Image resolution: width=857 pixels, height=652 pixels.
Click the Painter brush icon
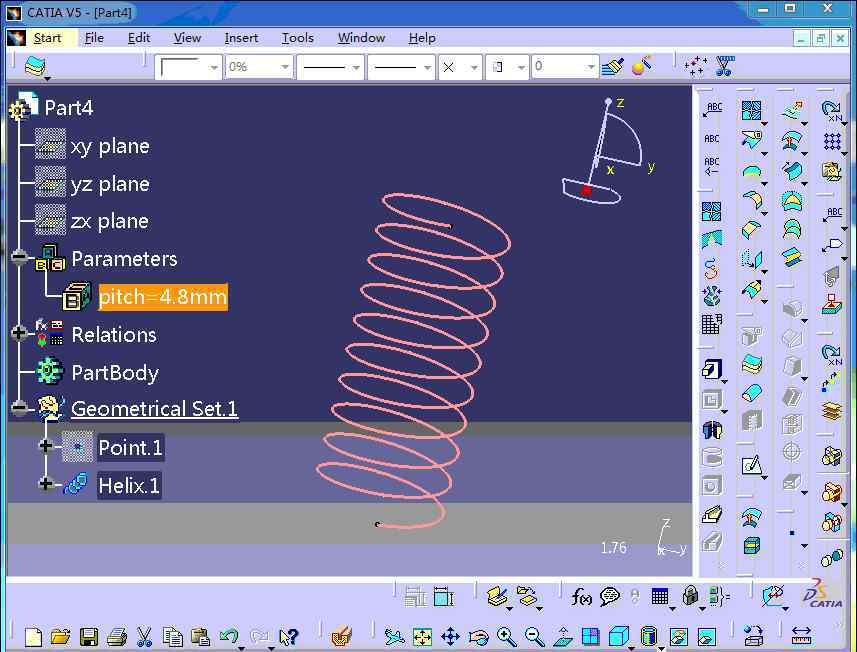point(612,67)
